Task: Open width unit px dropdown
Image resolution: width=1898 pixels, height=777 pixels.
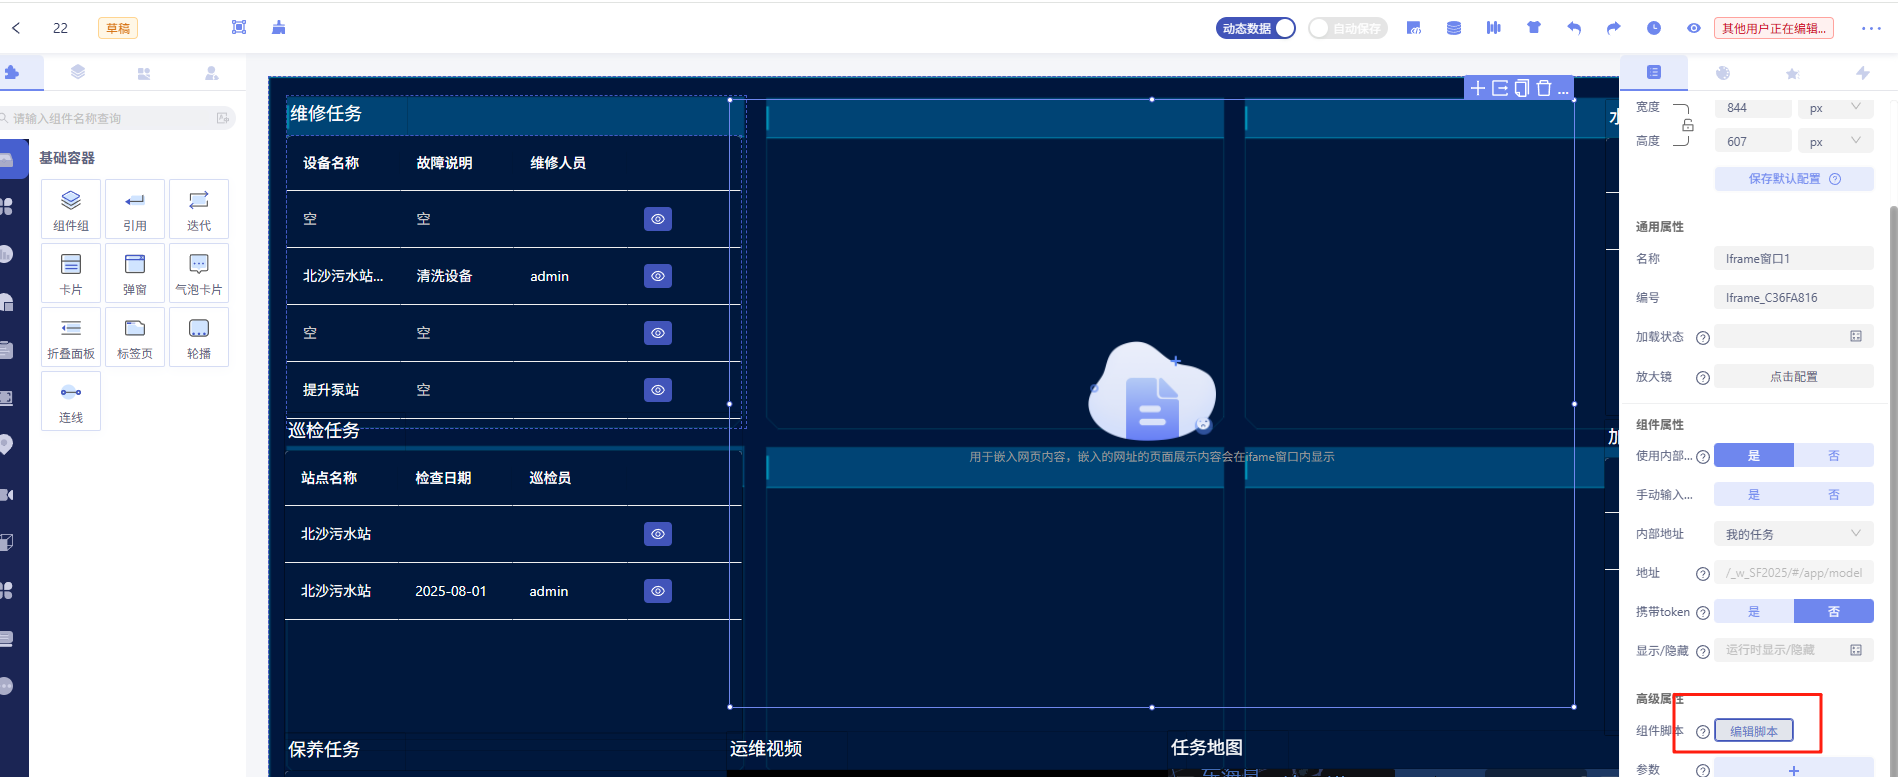Action: point(1836,108)
